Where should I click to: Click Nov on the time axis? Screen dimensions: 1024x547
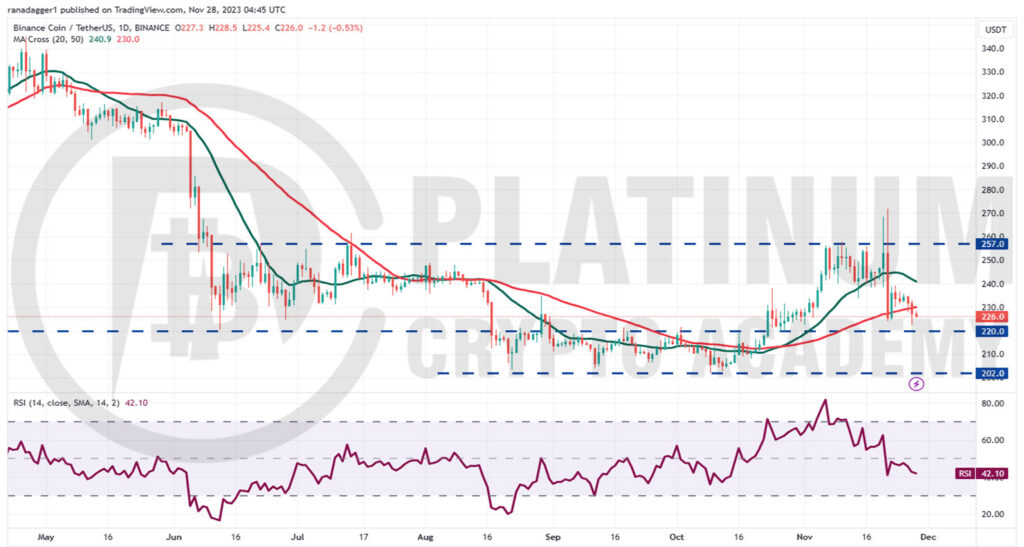805,537
